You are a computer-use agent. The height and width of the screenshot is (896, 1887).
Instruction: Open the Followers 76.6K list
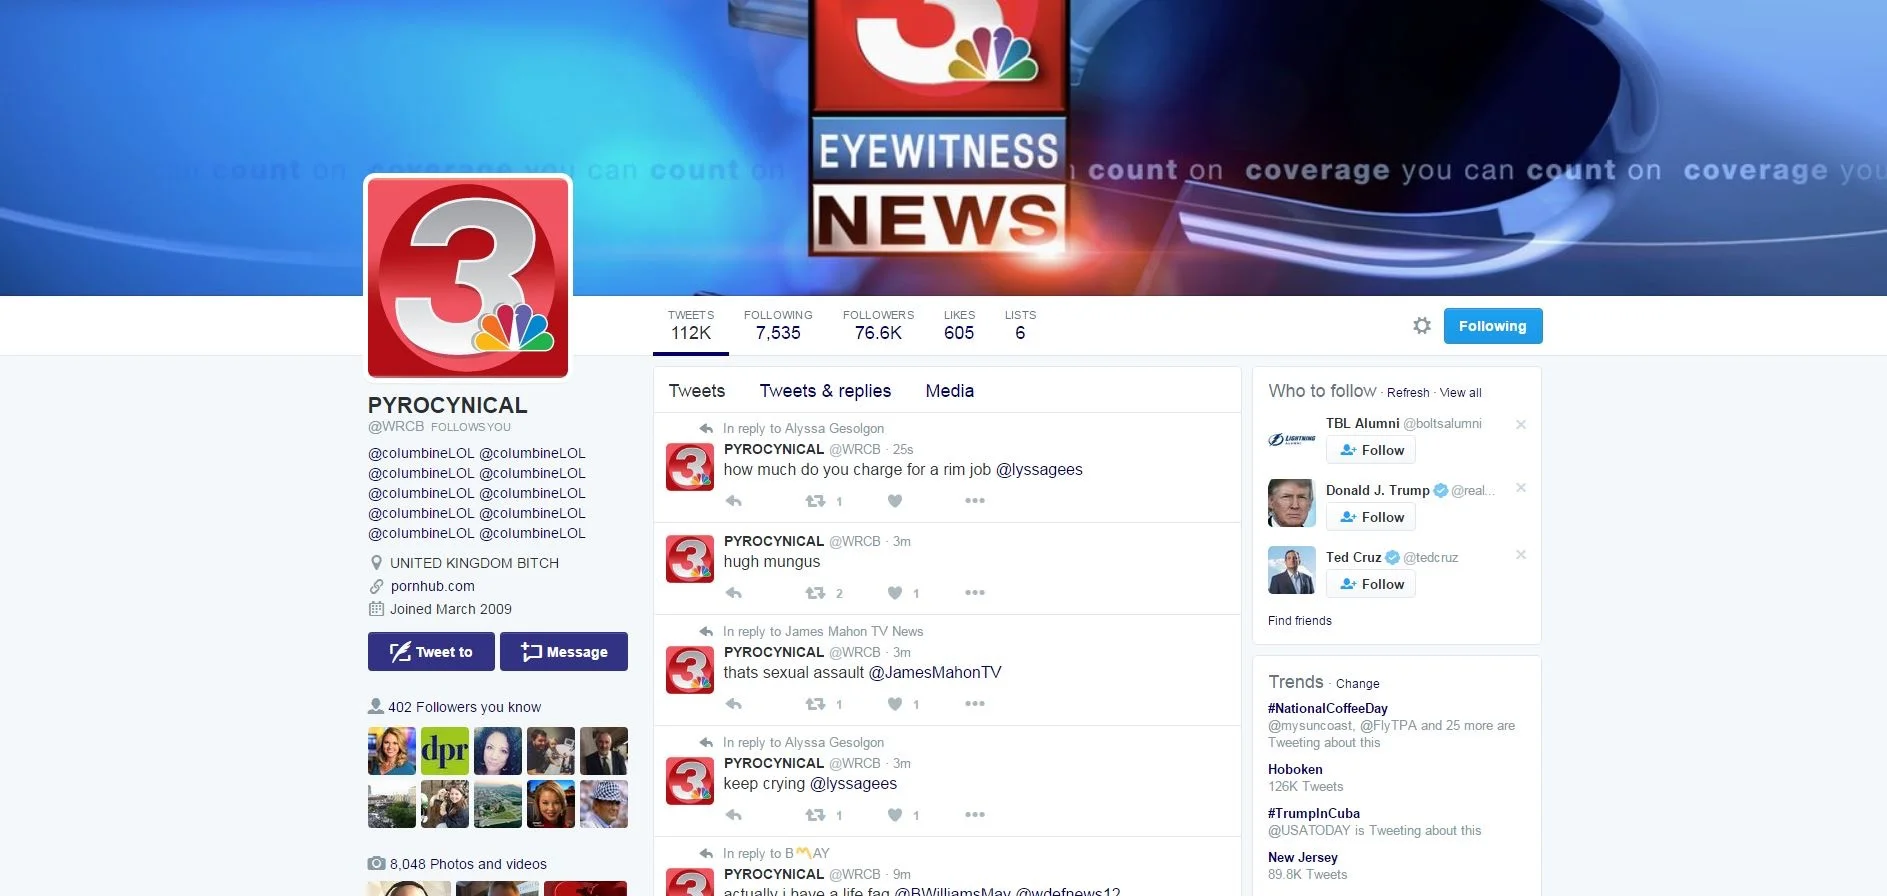[878, 325]
